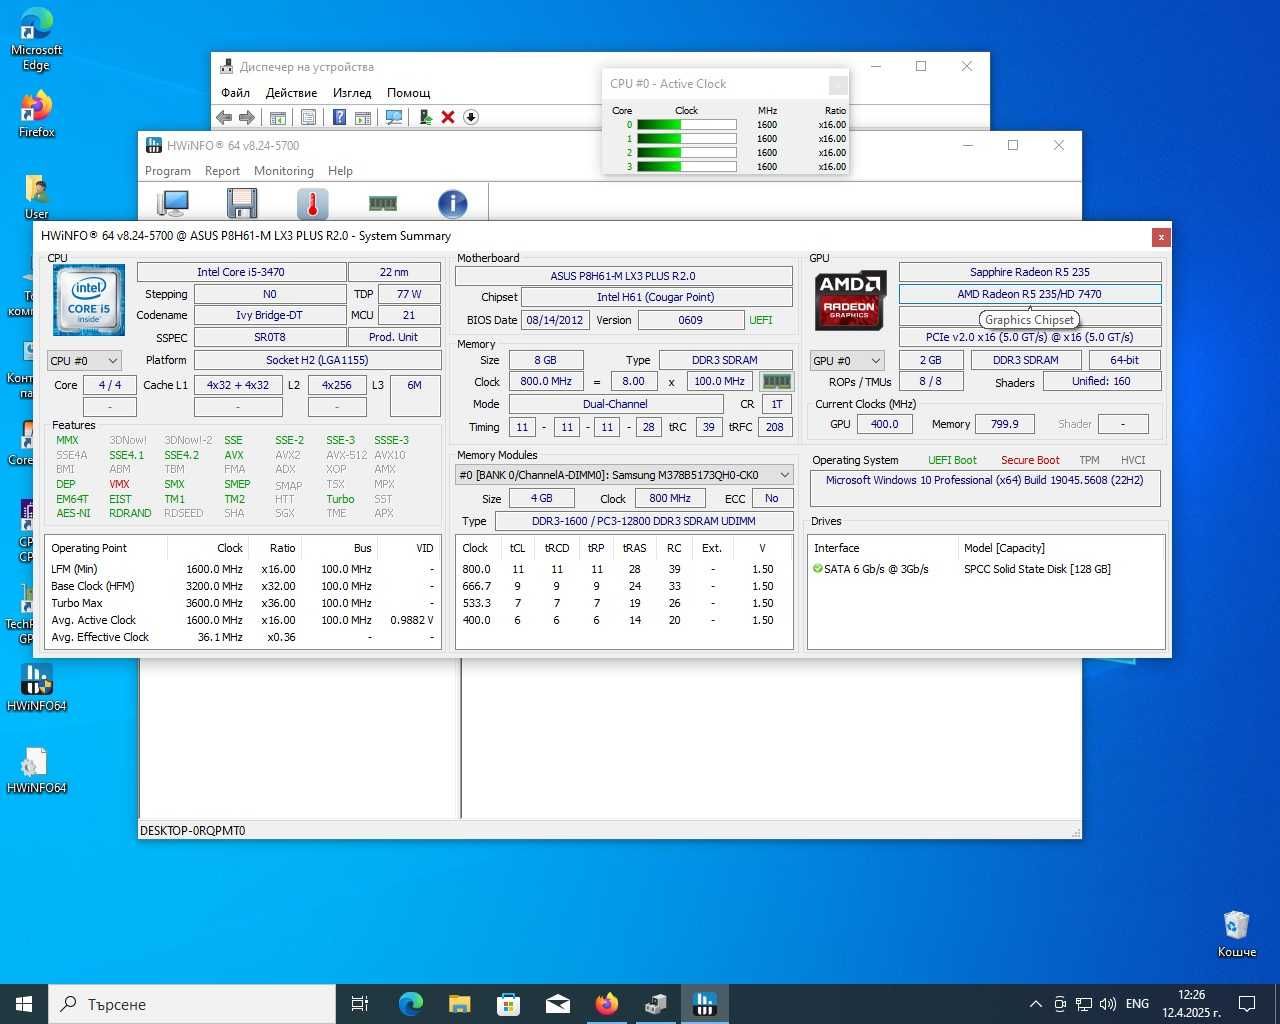Image resolution: width=1280 pixels, height=1024 pixels.
Task: Click the Intel Core i5-3470 name field
Action: click(x=241, y=272)
